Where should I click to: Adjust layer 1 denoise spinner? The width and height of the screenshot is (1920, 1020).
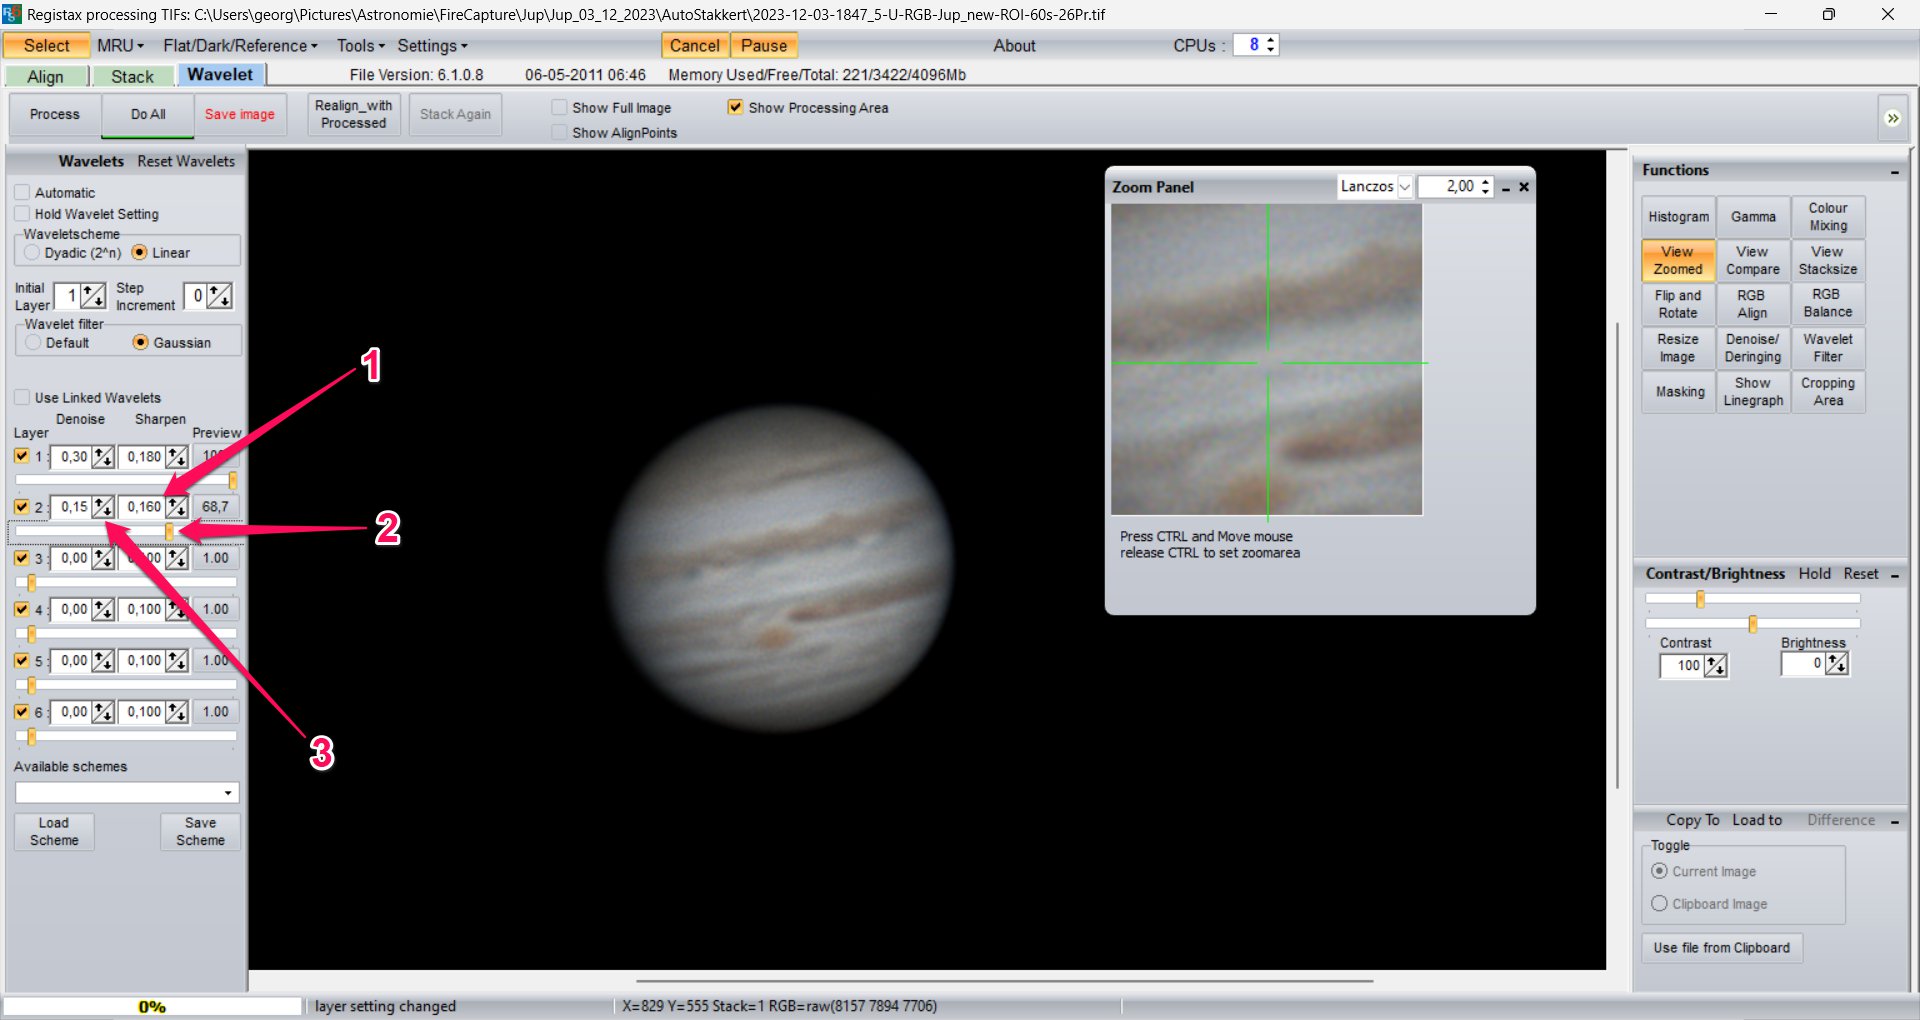pyautogui.click(x=103, y=457)
